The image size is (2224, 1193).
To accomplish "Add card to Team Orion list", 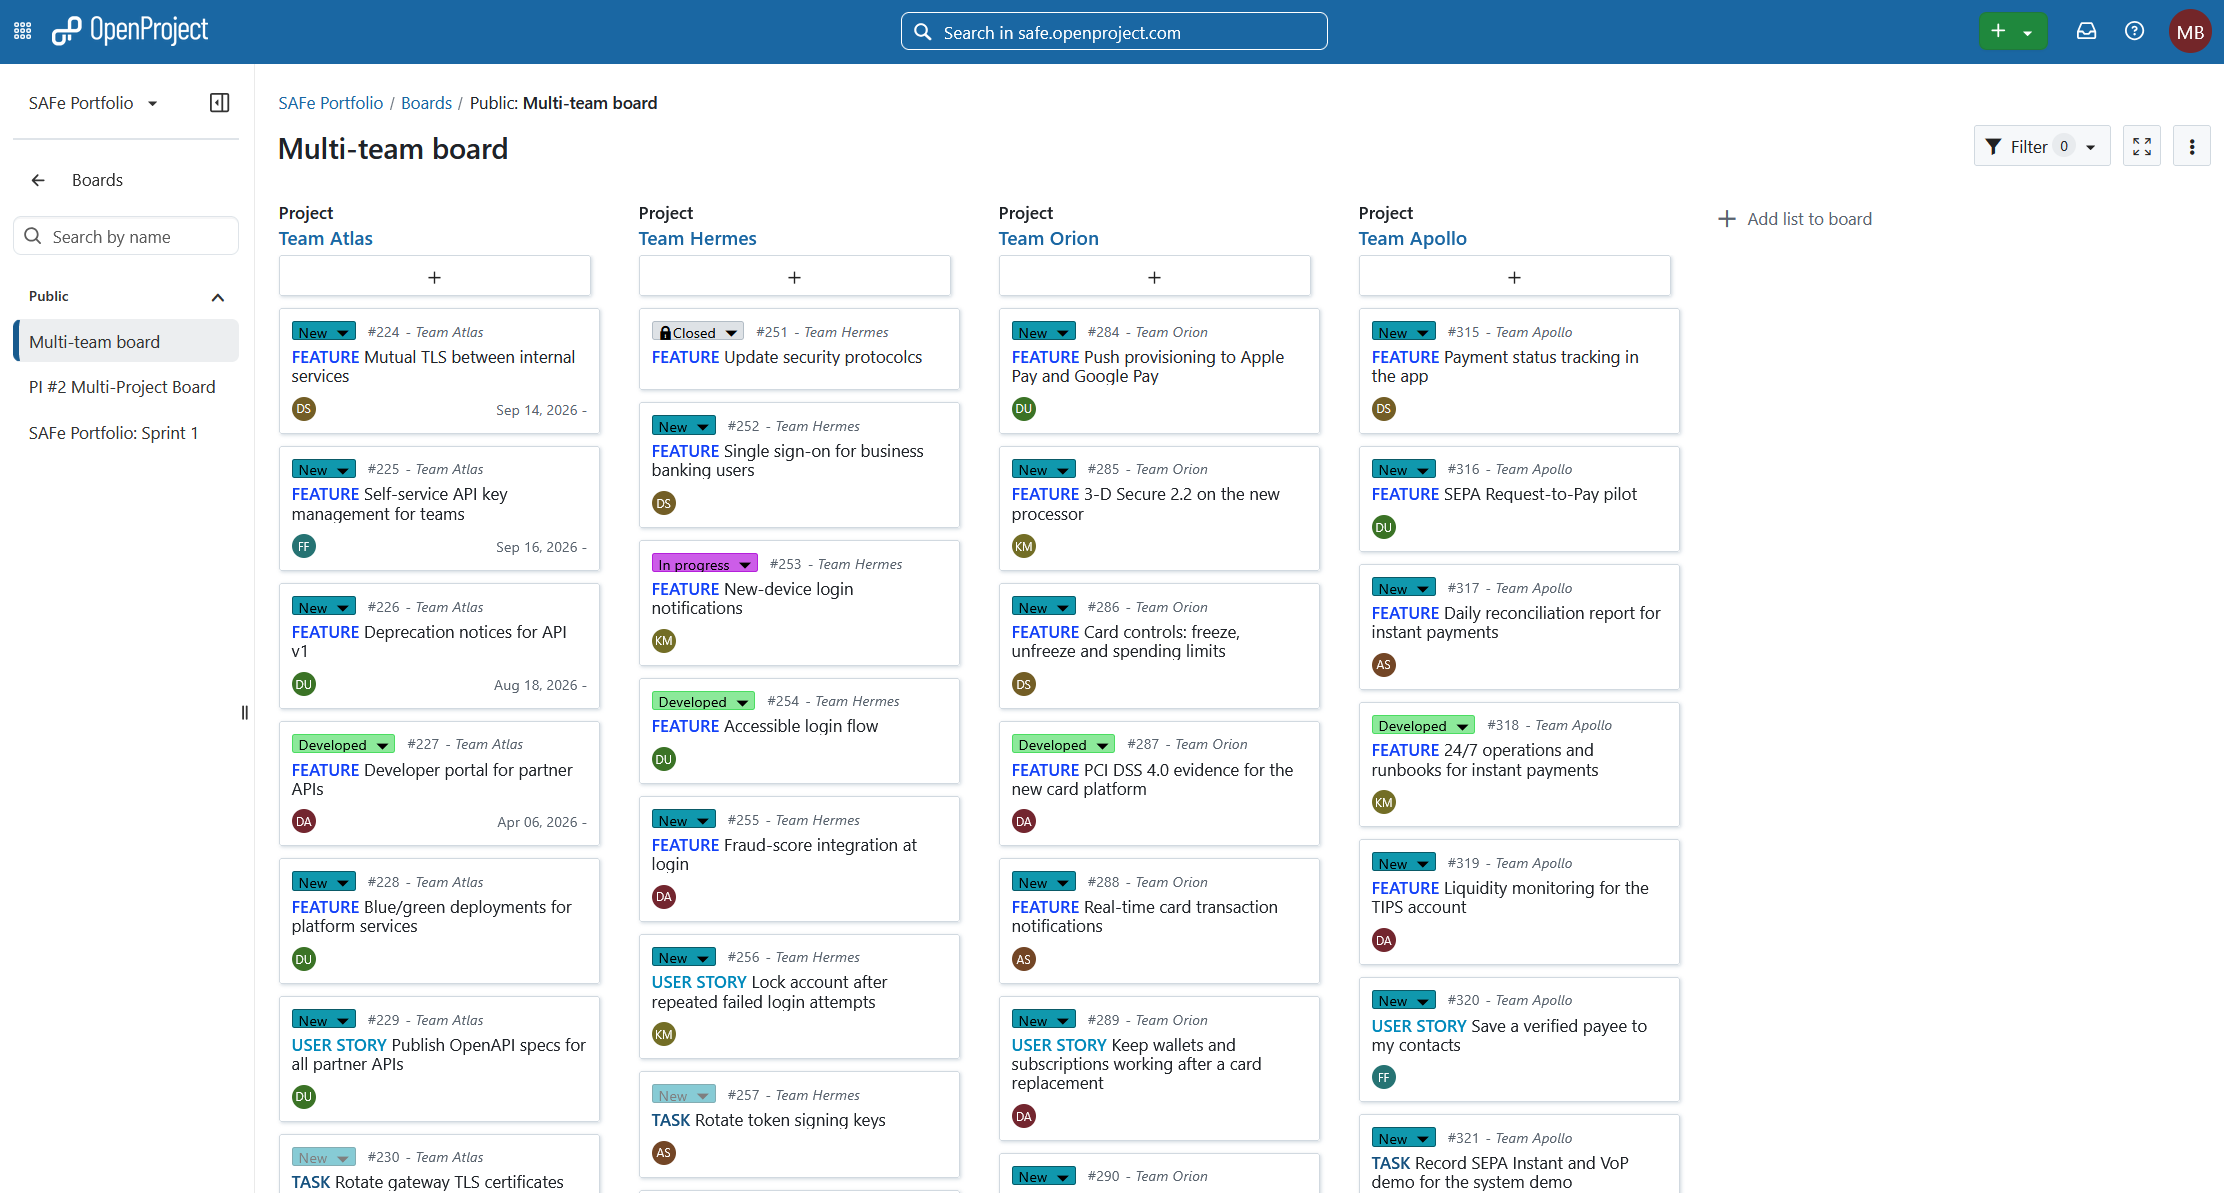I will 1154,276.
